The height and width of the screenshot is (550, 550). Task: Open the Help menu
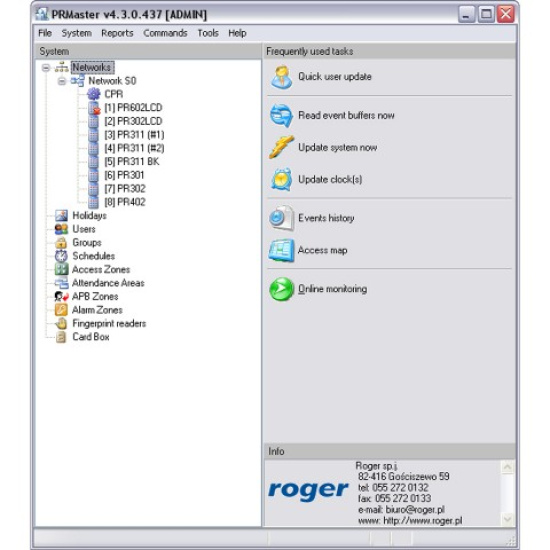(x=237, y=33)
